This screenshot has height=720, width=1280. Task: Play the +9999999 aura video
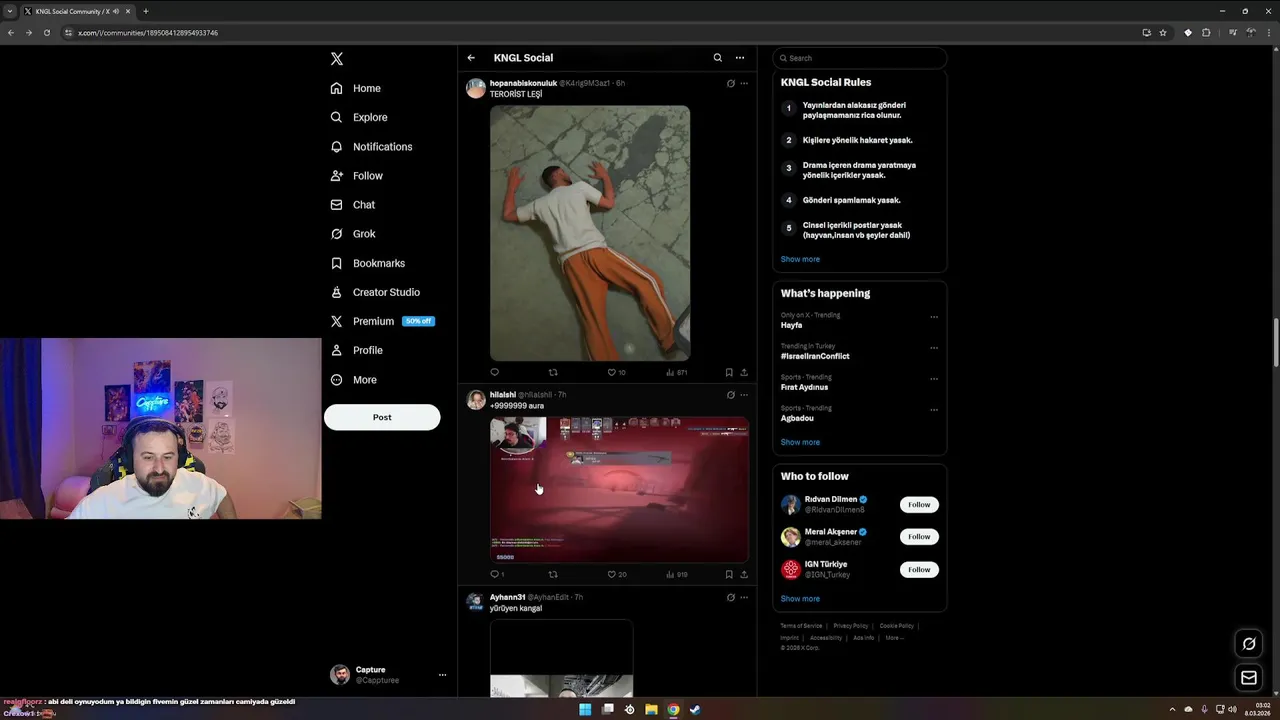(x=619, y=490)
